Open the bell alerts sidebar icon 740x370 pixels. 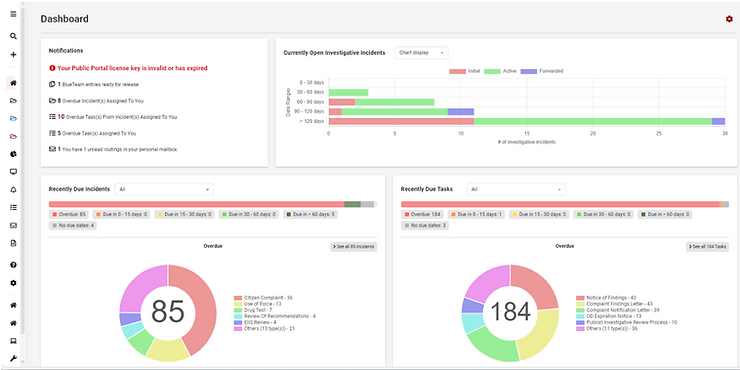(x=13, y=190)
